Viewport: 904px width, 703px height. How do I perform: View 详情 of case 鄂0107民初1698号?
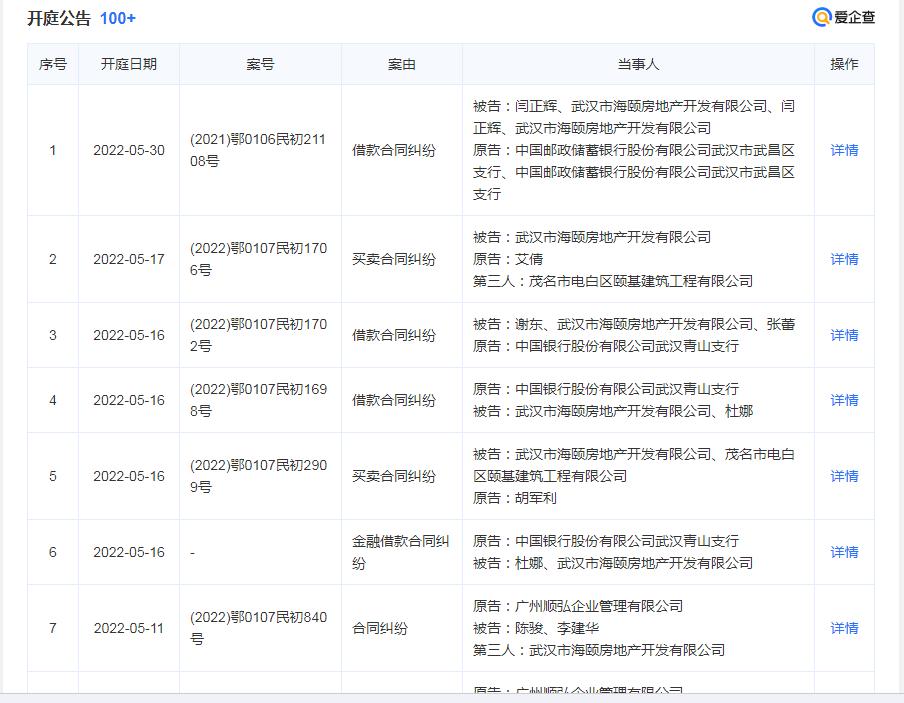pos(844,400)
